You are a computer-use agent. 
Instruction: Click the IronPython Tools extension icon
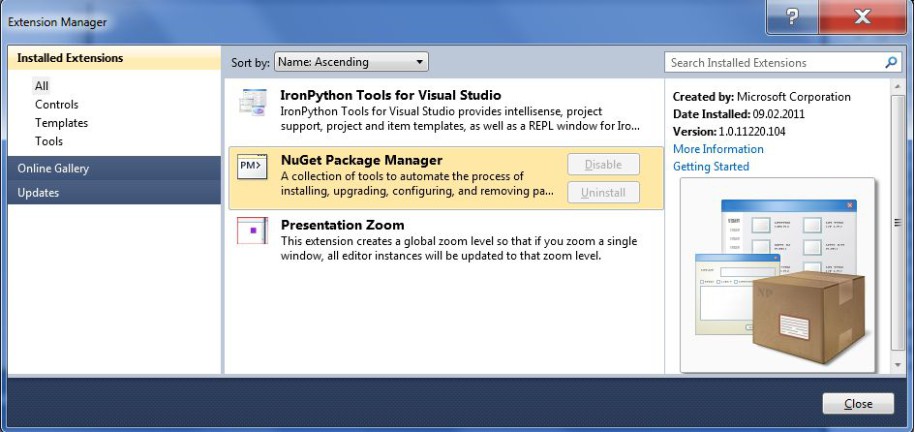tap(253, 102)
